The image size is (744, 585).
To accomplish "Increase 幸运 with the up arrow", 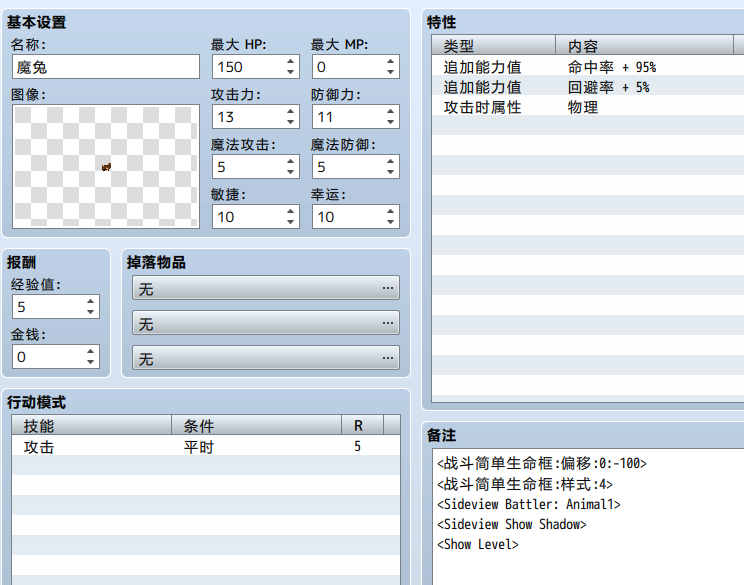I will pyautogui.click(x=390, y=211).
